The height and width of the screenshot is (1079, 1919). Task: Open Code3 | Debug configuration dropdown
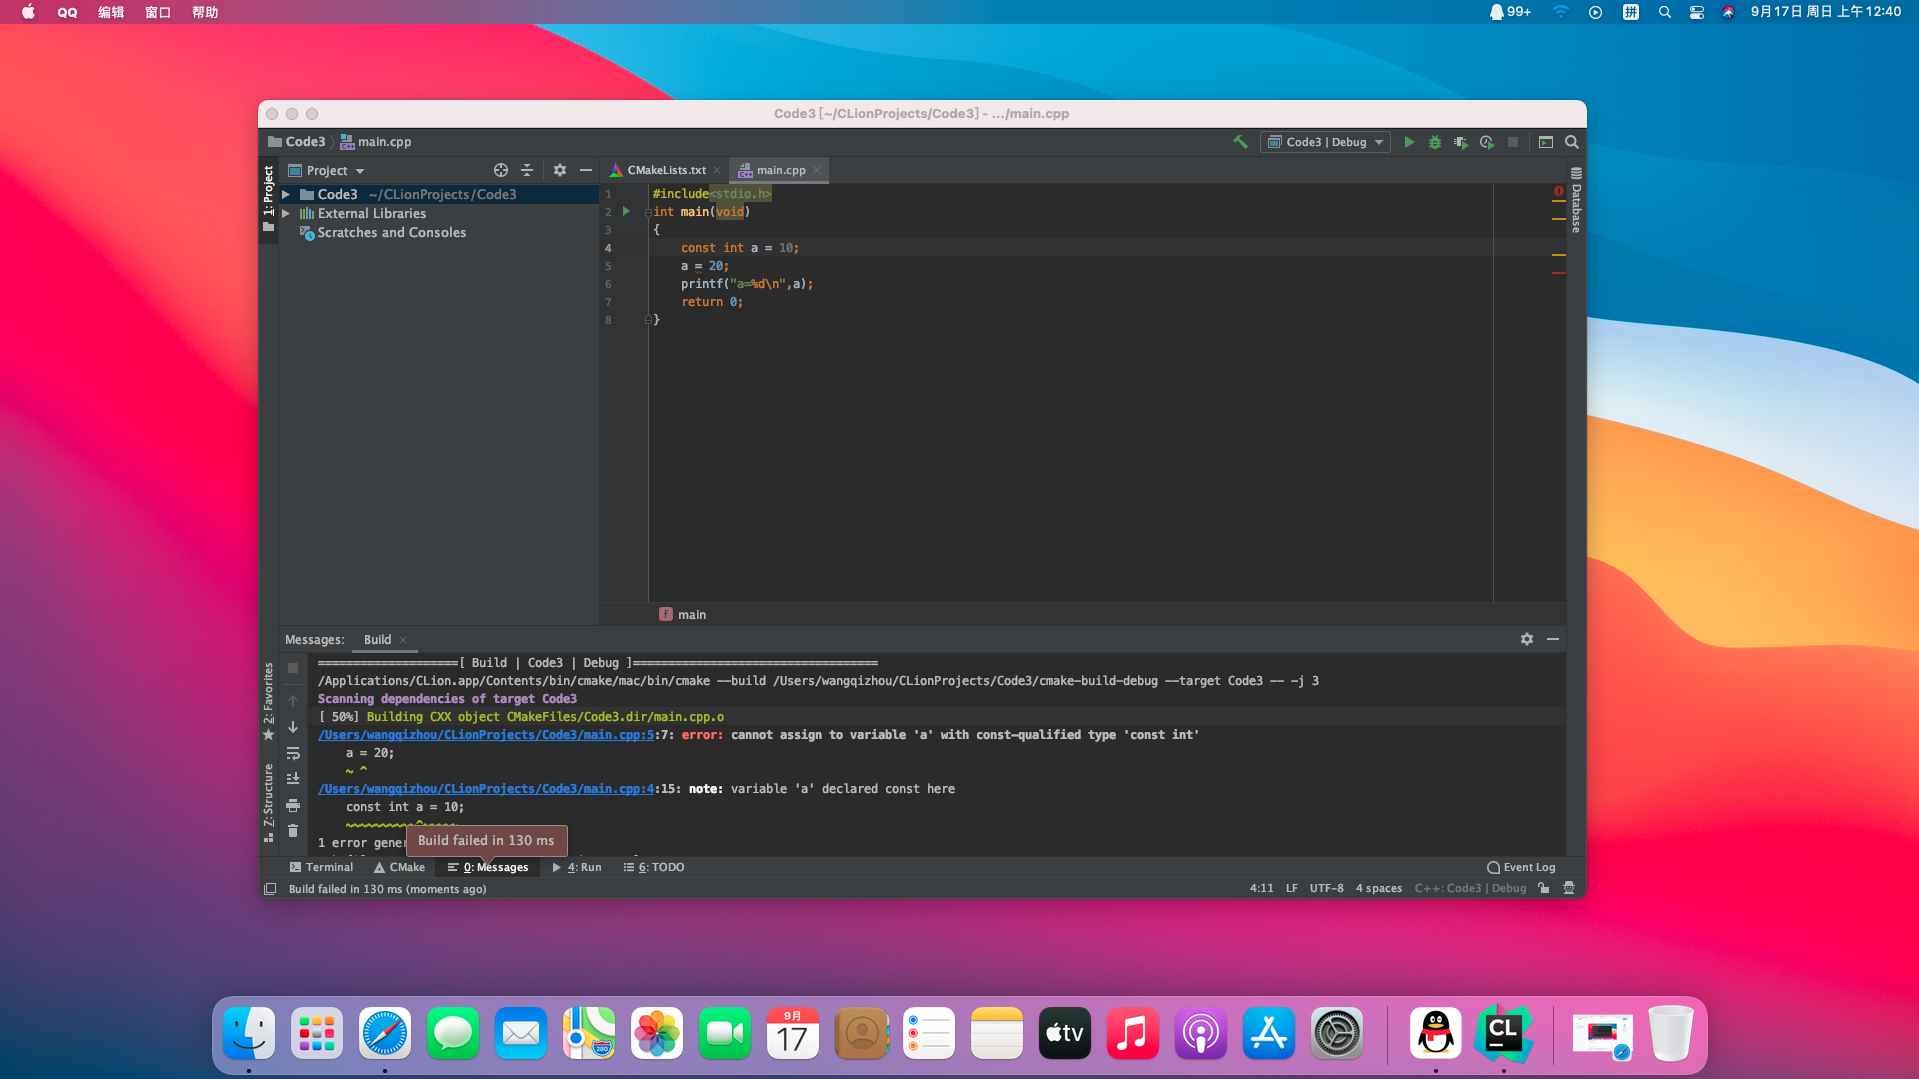pyautogui.click(x=1325, y=142)
